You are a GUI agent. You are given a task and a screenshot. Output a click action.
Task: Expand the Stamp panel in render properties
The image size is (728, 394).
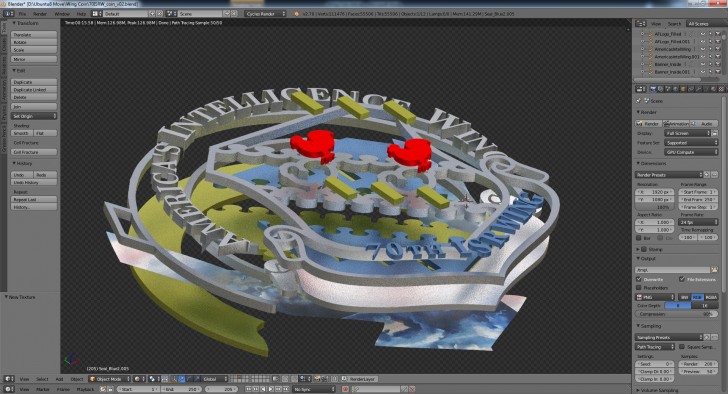pyautogui.click(x=639, y=249)
